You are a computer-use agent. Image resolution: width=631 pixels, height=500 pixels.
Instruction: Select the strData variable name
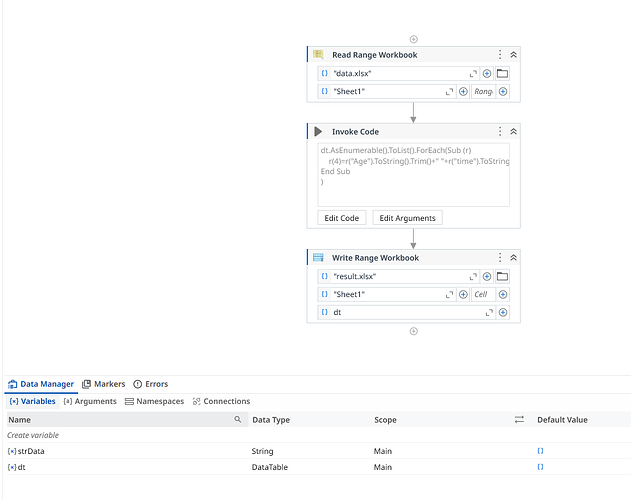click(31, 451)
